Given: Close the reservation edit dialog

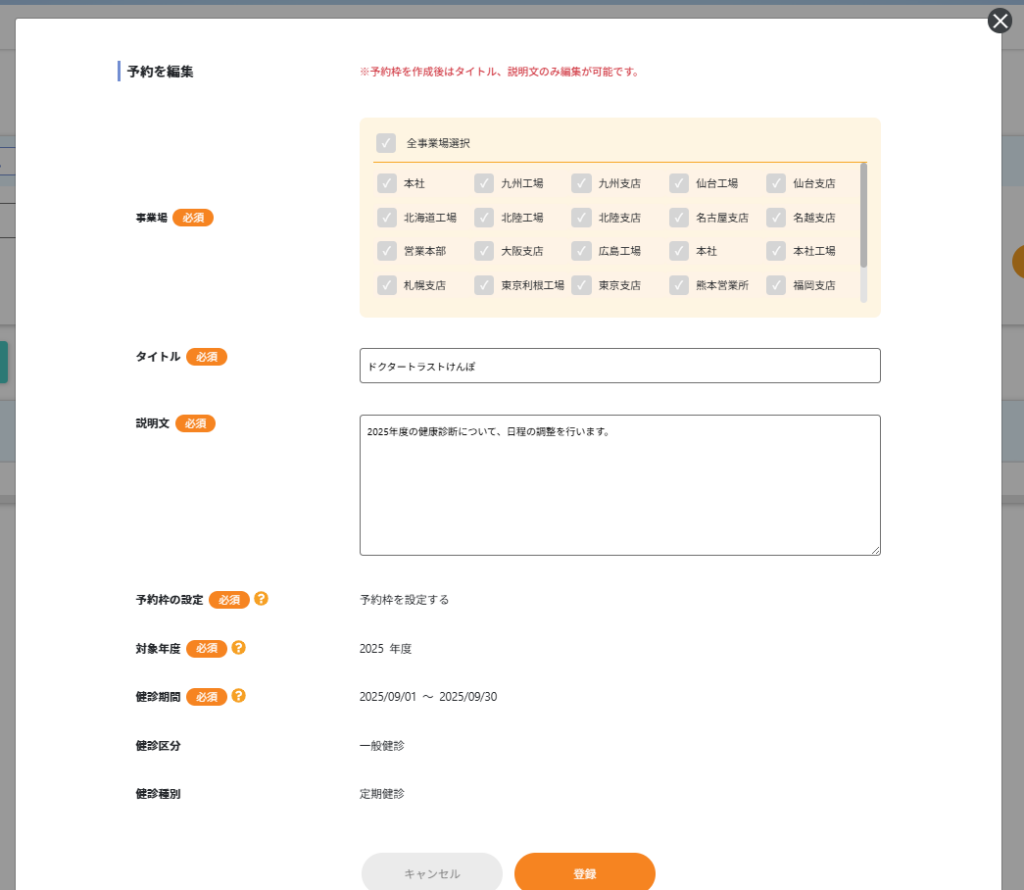Looking at the screenshot, I should [999, 21].
